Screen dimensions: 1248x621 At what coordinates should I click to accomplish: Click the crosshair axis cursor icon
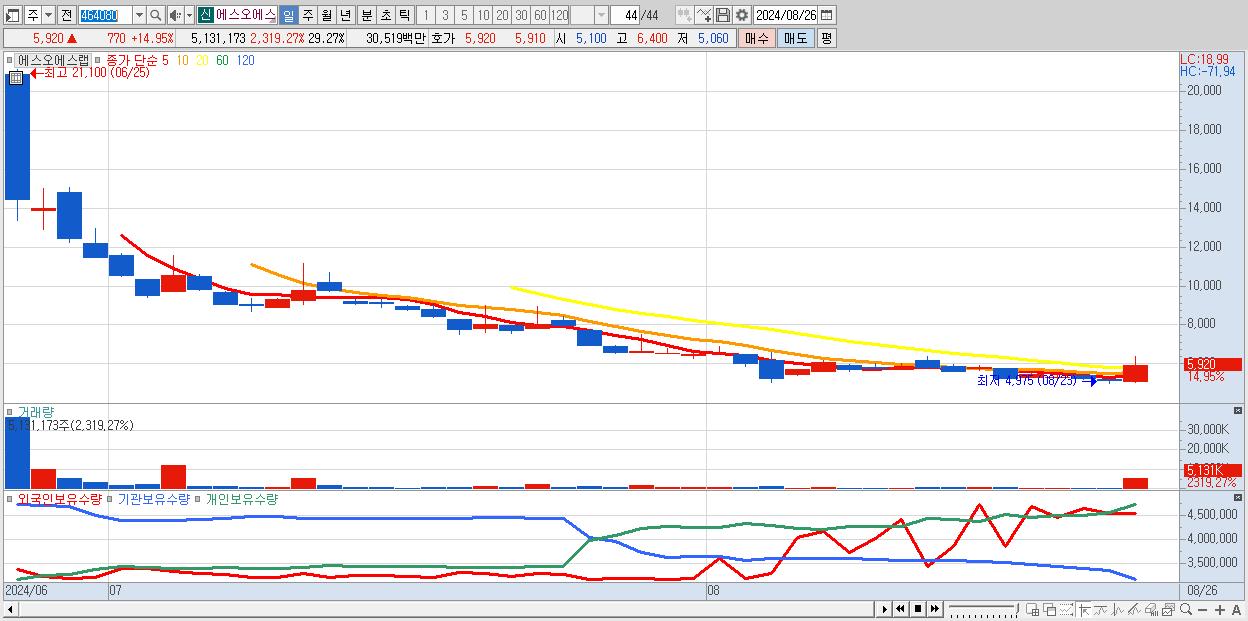[x=1084, y=609]
